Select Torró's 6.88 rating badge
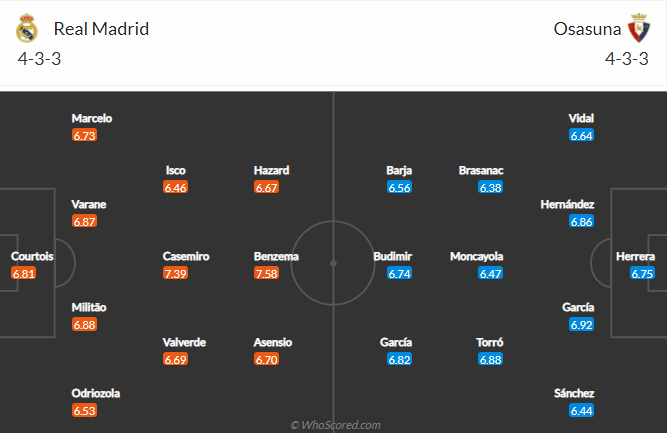667x433 pixels. click(490, 359)
